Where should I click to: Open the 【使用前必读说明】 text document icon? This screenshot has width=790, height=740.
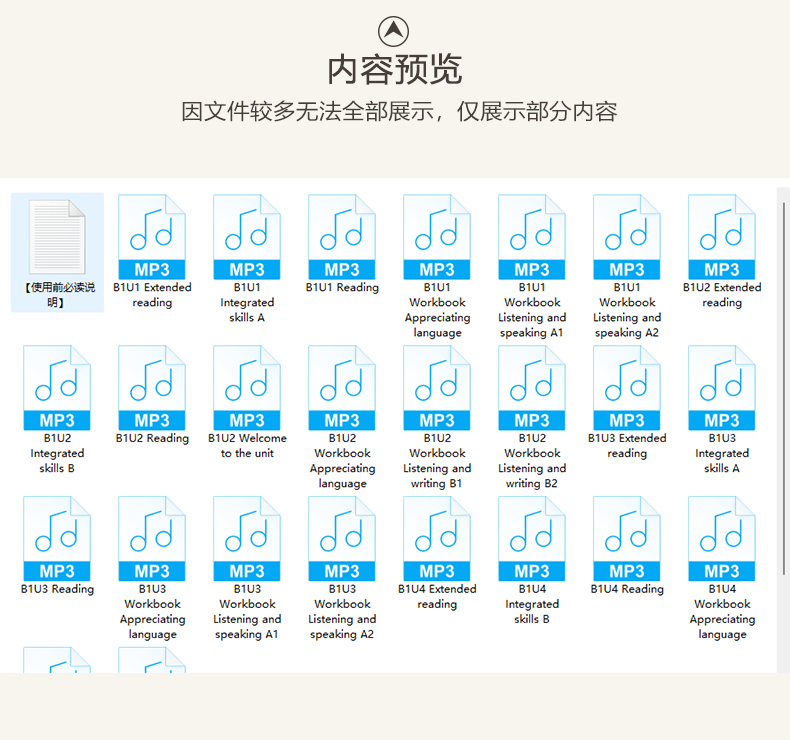point(57,237)
